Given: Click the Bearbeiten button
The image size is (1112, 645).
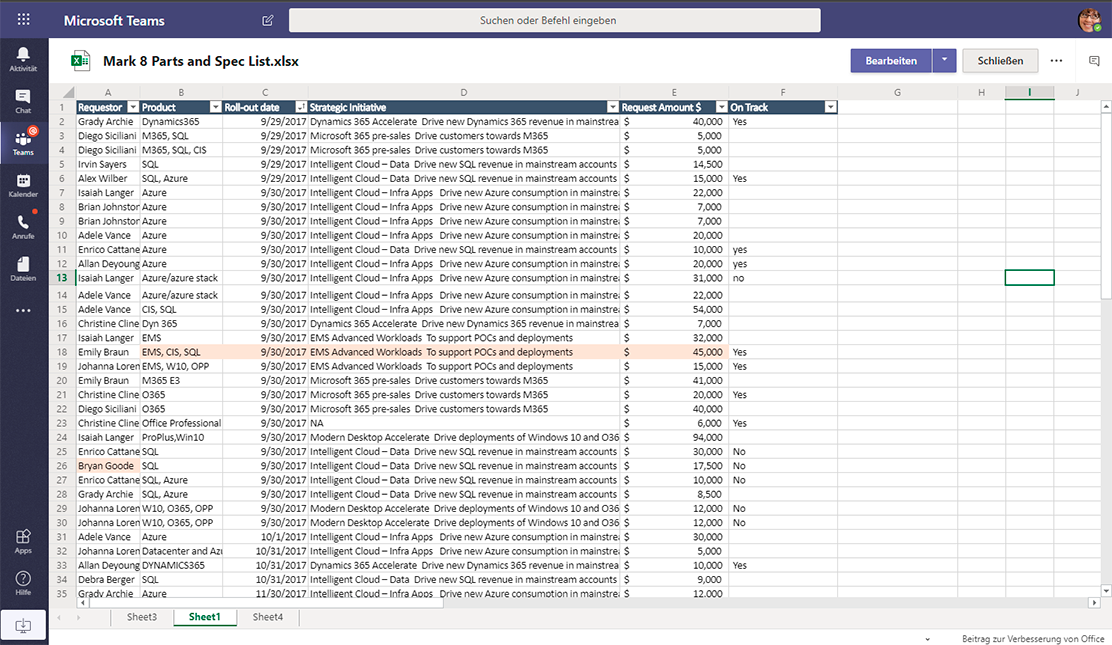Looking at the screenshot, I should (891, 60).
